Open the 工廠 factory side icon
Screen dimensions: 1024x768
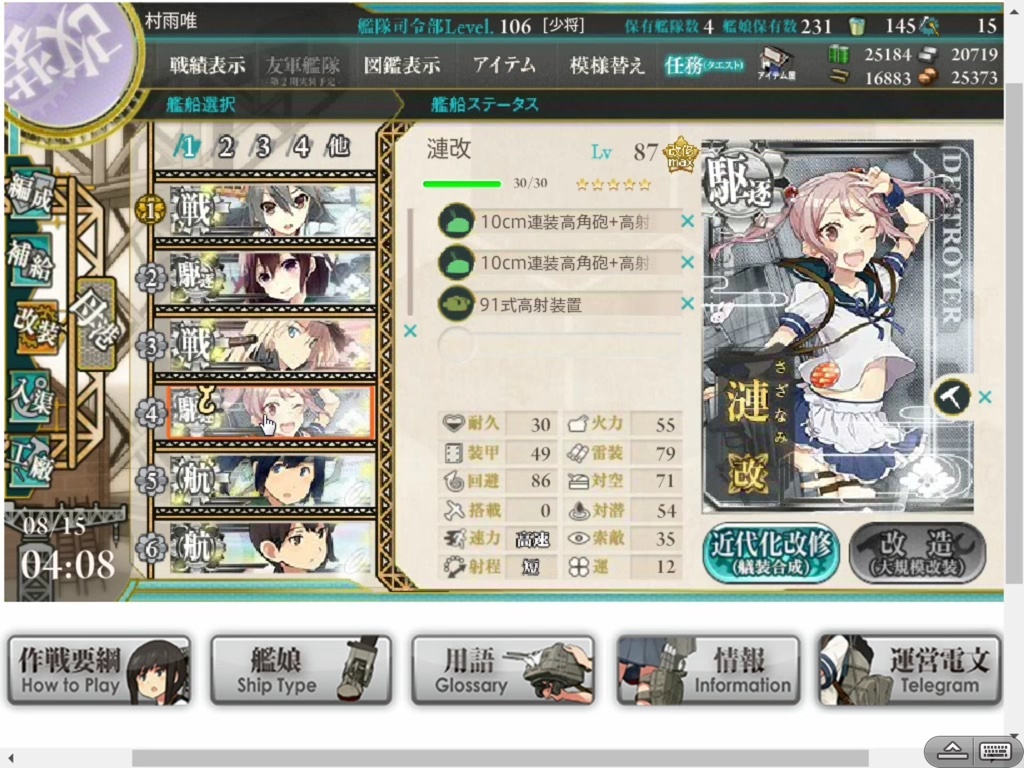(x=31, y=461)
